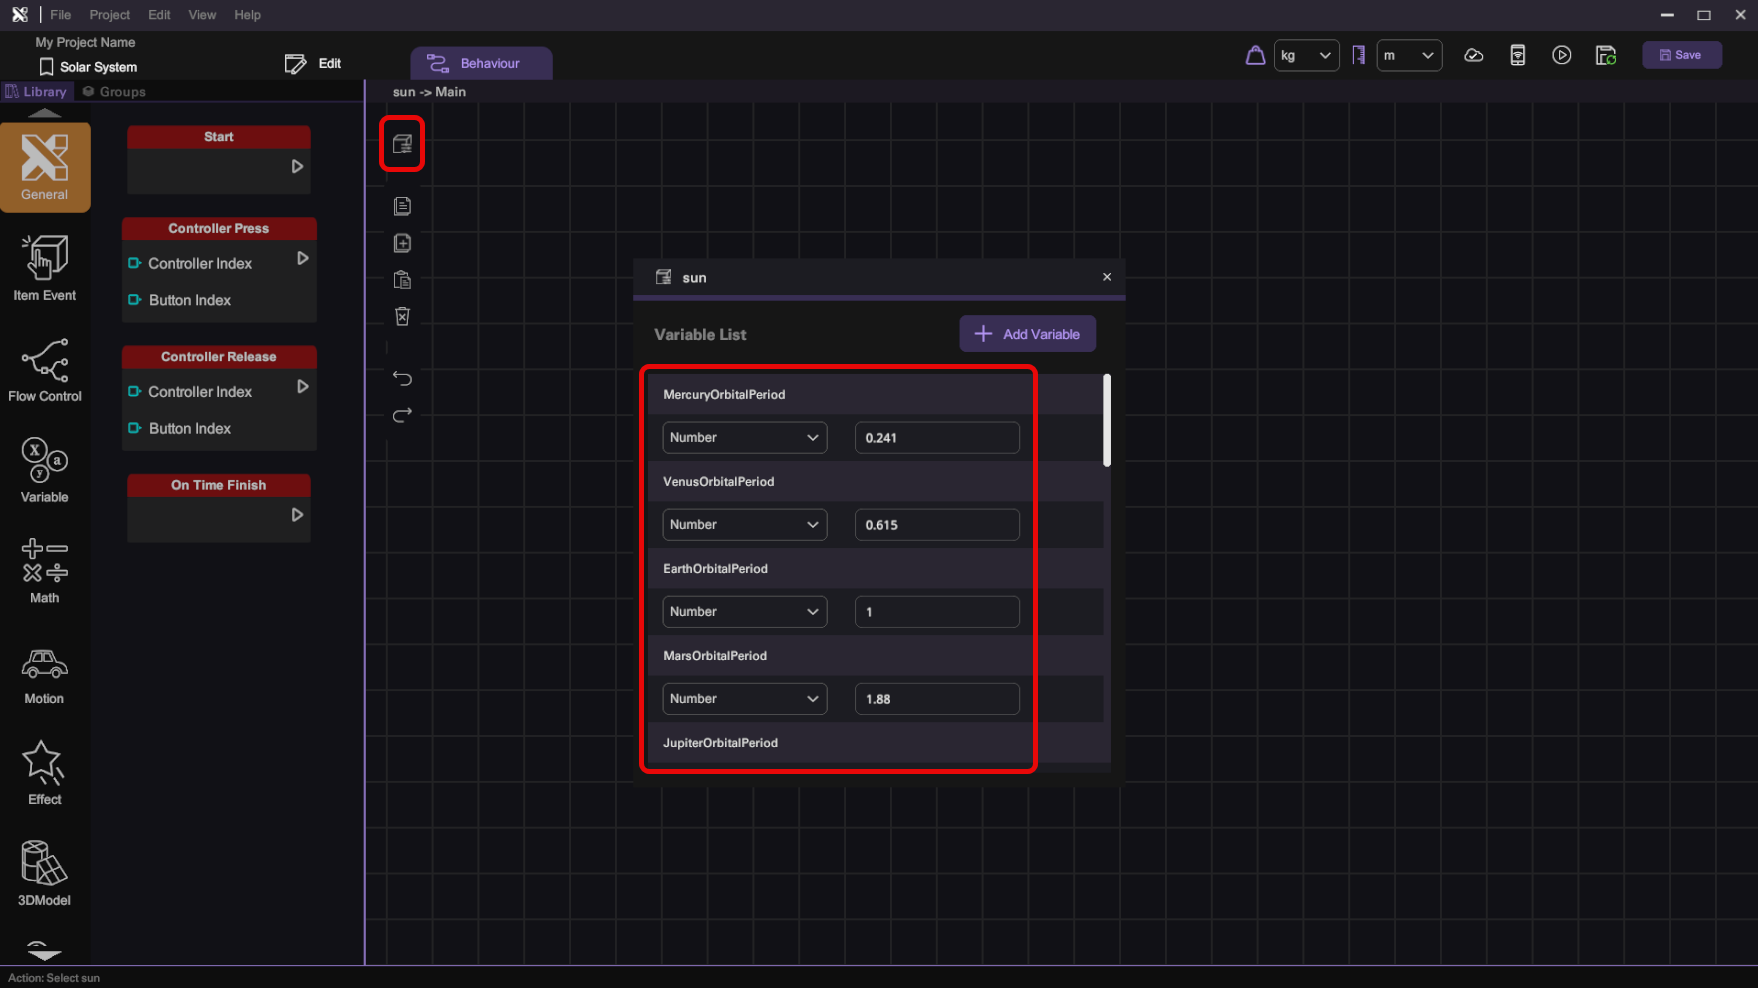This screenshot has width=1758, height=988.
Task: Select the Variable library category
Action: point(45,470)
